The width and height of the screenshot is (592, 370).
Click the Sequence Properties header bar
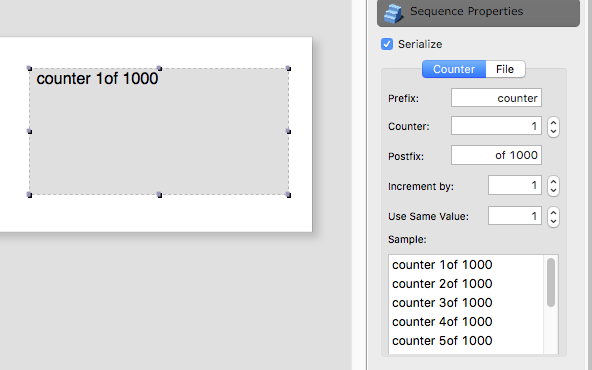(x=478, y=13)
